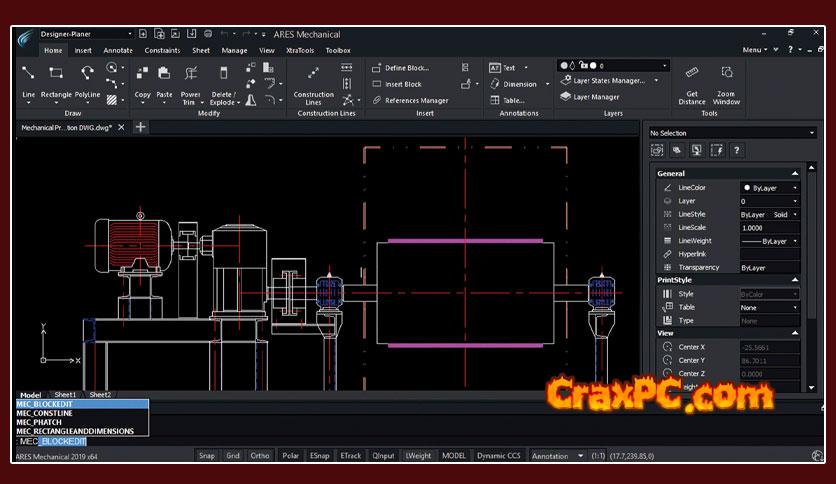This screenshot has height=484, width=836.
Task: Switch to the Sheet1 layout tab
Action: [x=65, y=395]
